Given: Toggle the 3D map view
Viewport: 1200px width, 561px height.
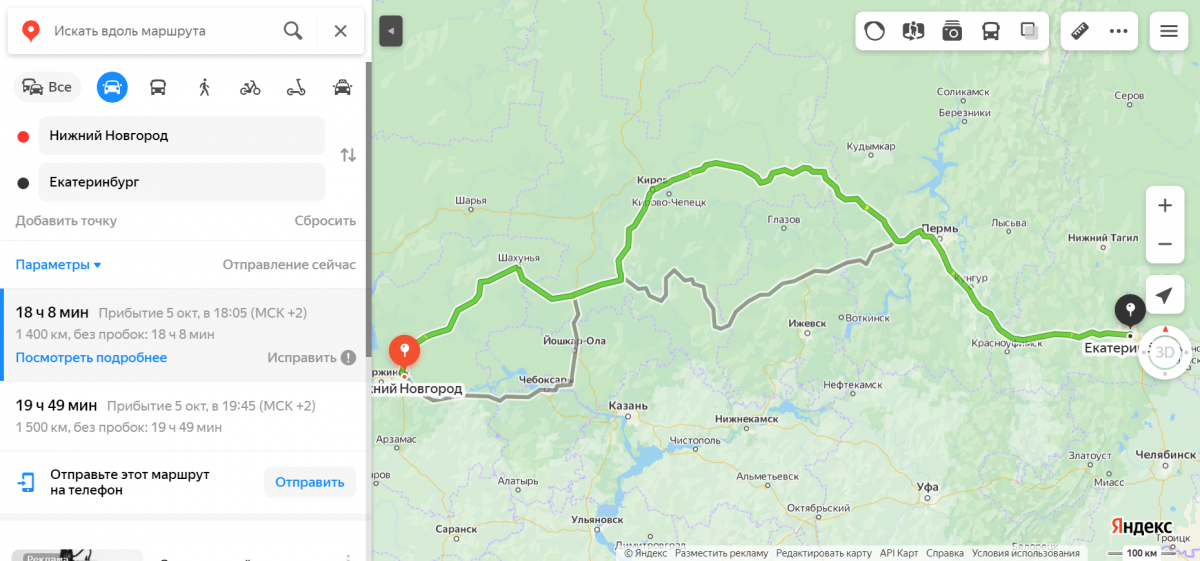Looking at the screenshot, I should tap(1164, 352).
